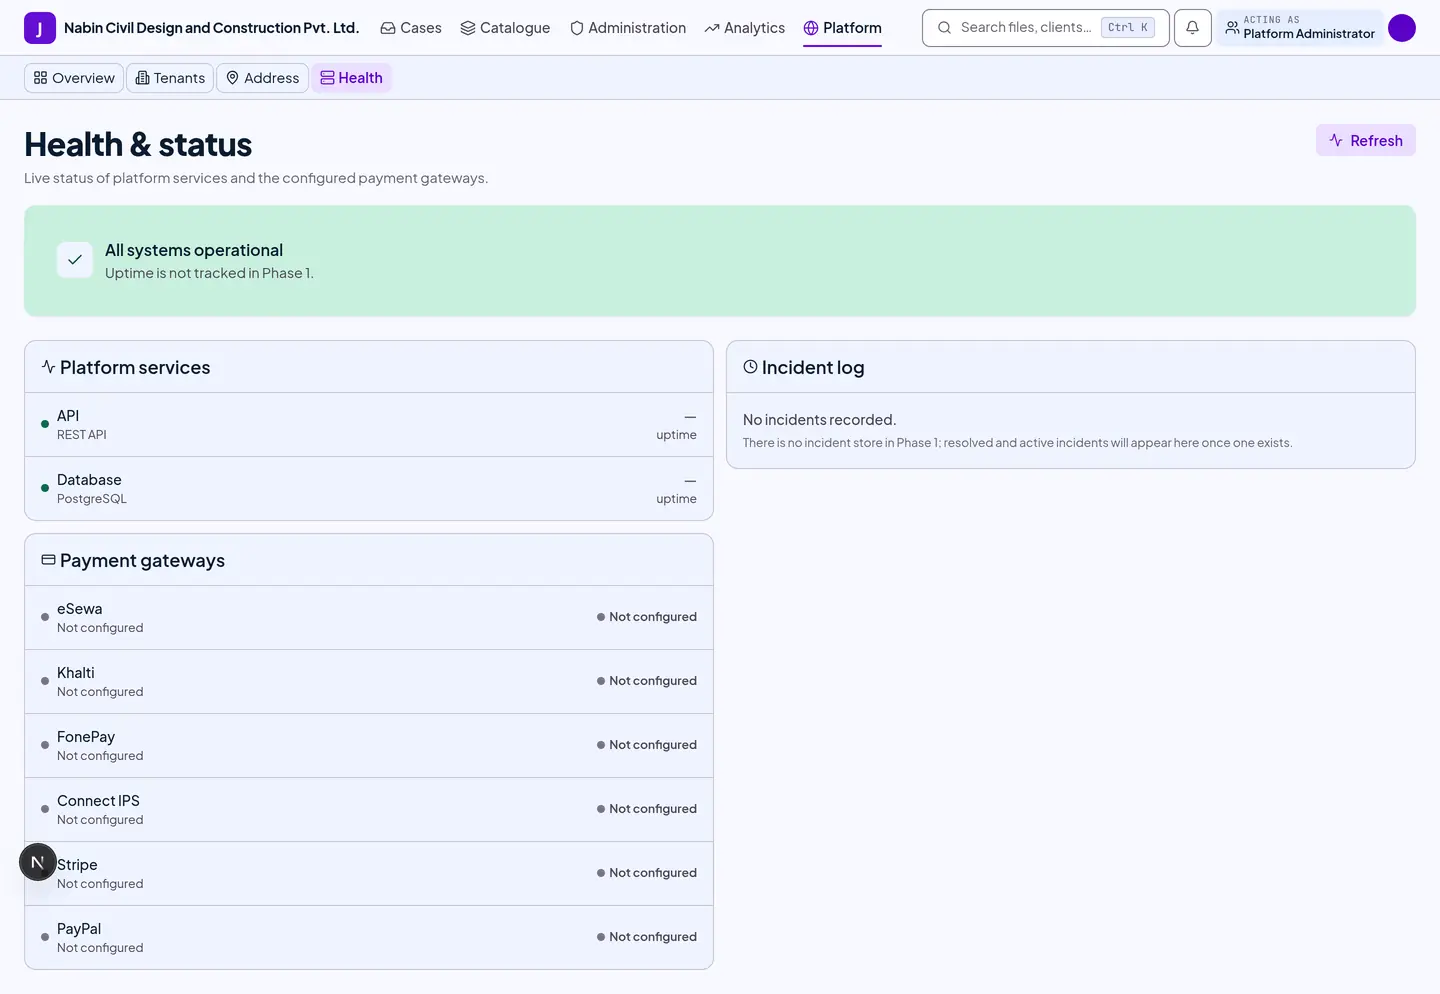Select the Platform menu item

(842, 28)
